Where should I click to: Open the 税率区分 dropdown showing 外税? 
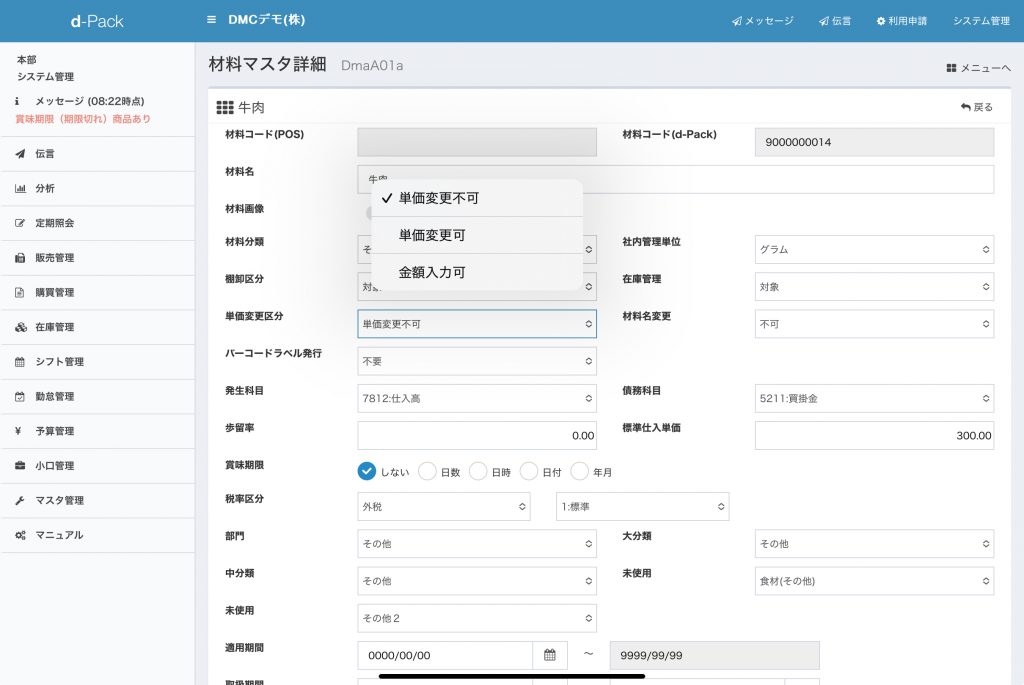[x=443, y=507]
